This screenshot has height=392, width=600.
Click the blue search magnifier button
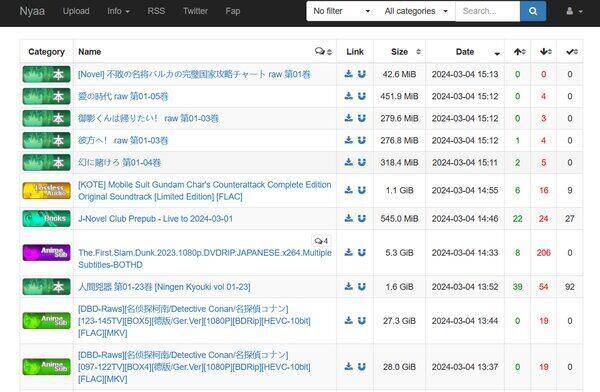[533, 11]
